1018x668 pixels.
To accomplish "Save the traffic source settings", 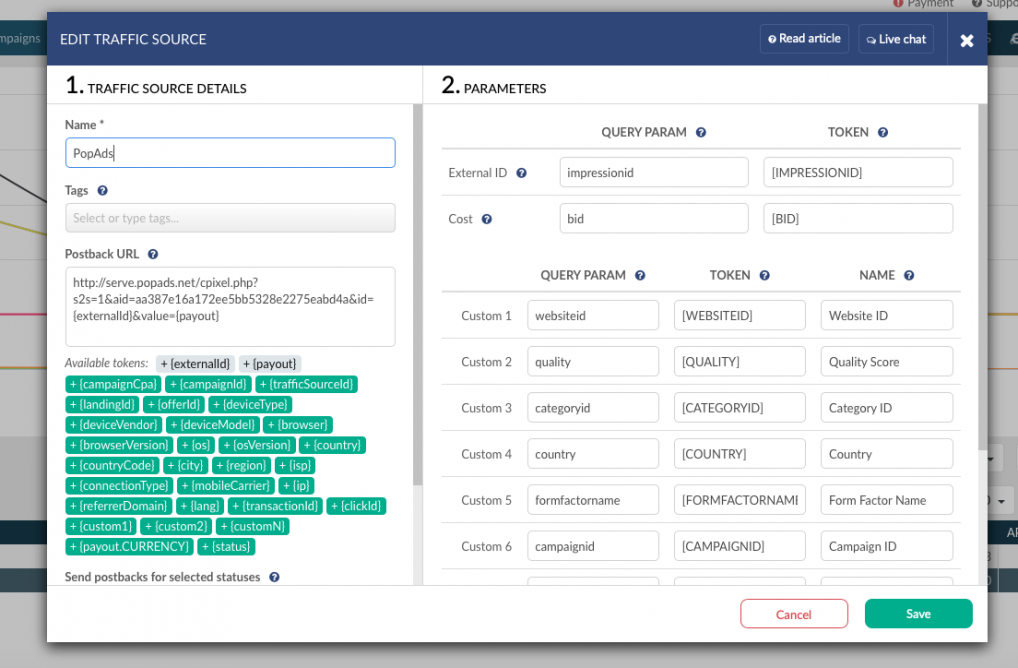I will (918, 614).
